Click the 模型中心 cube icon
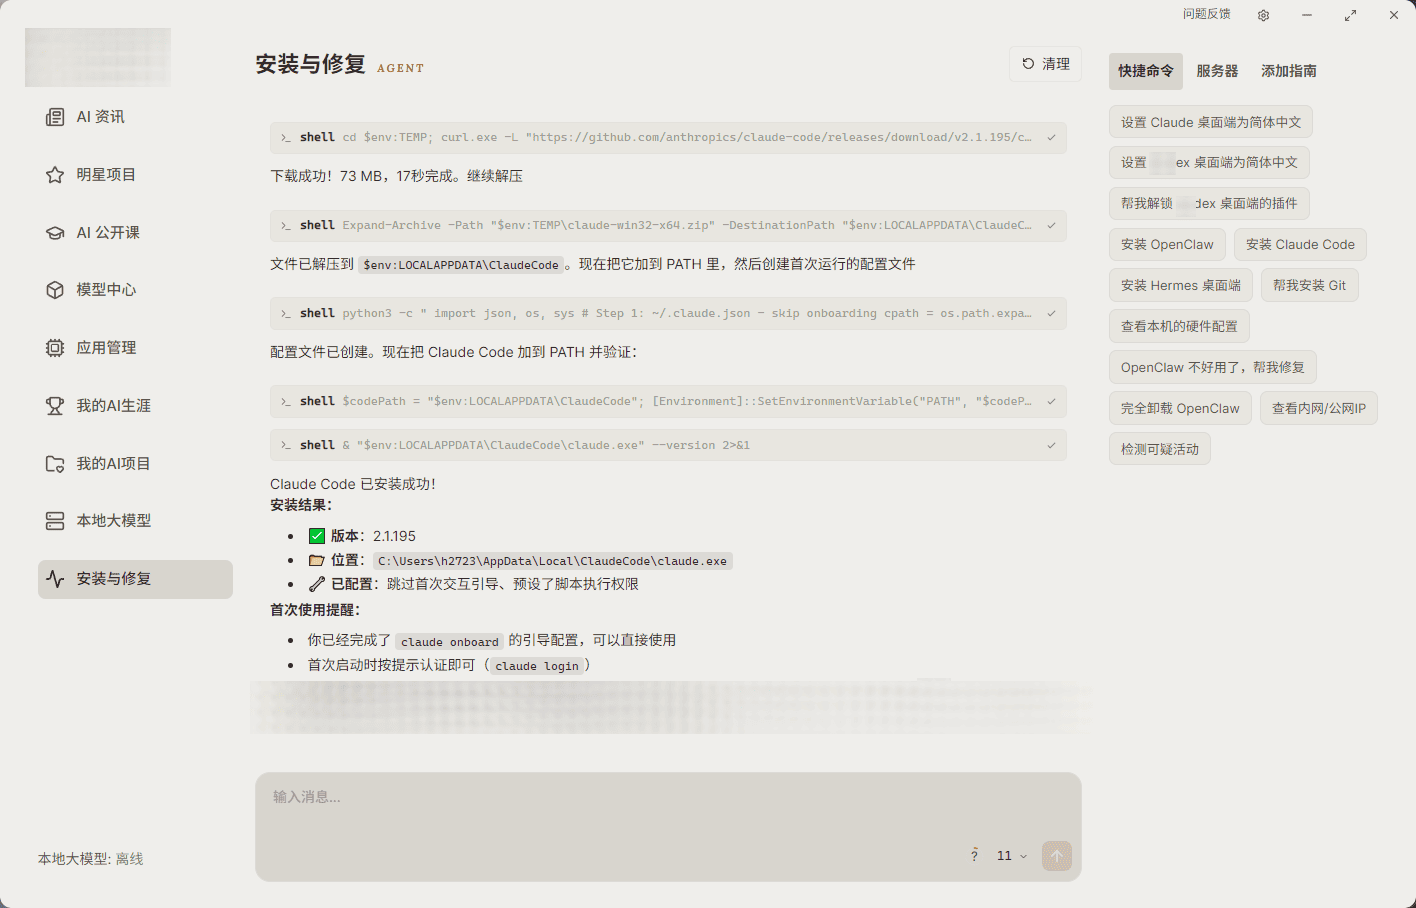Screen dimensions: 1416x908 tap(55, 290)
